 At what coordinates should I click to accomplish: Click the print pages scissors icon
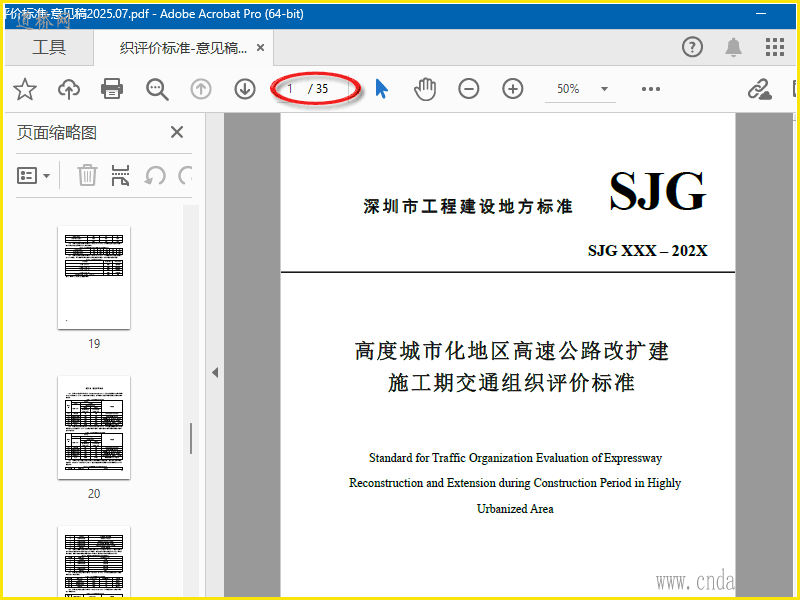click(x=120, y=176)
